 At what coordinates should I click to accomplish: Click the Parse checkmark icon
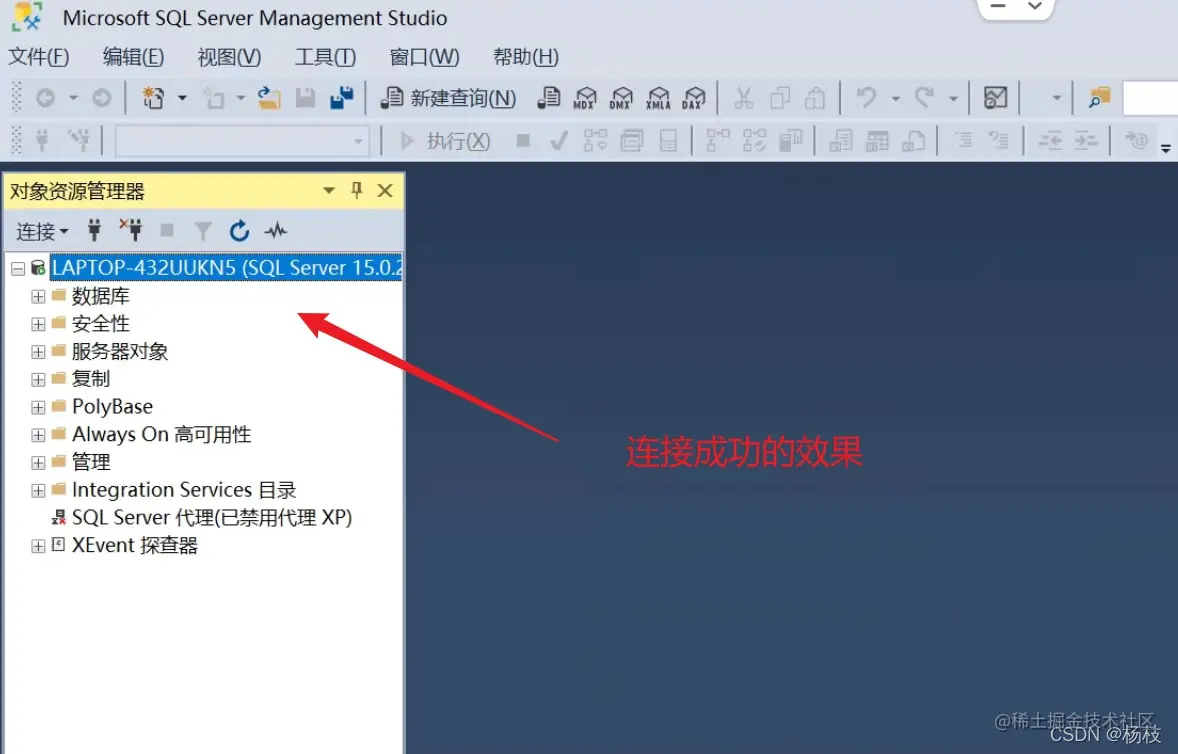click(558, 140)
